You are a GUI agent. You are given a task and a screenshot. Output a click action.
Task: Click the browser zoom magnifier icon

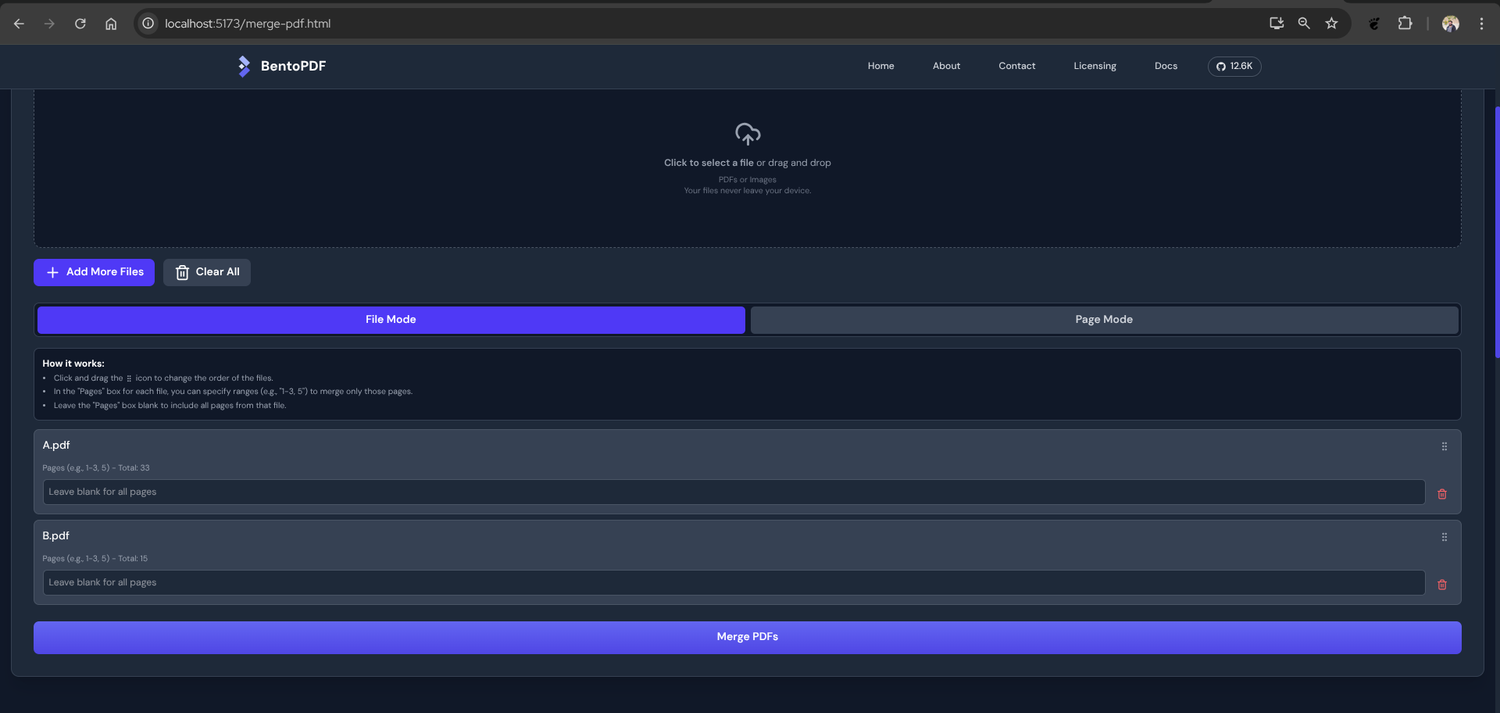[1304, 23]
